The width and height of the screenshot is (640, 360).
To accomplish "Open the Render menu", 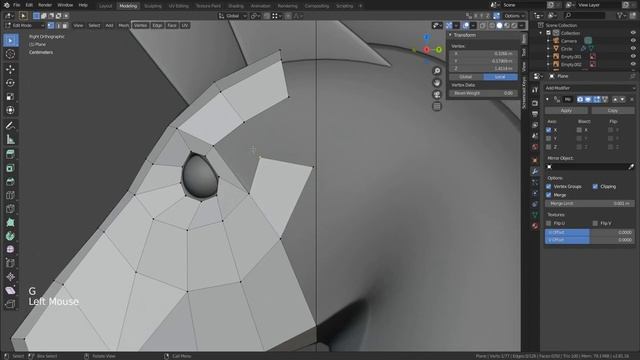I will pyautogui.click(x=45, y=5).
